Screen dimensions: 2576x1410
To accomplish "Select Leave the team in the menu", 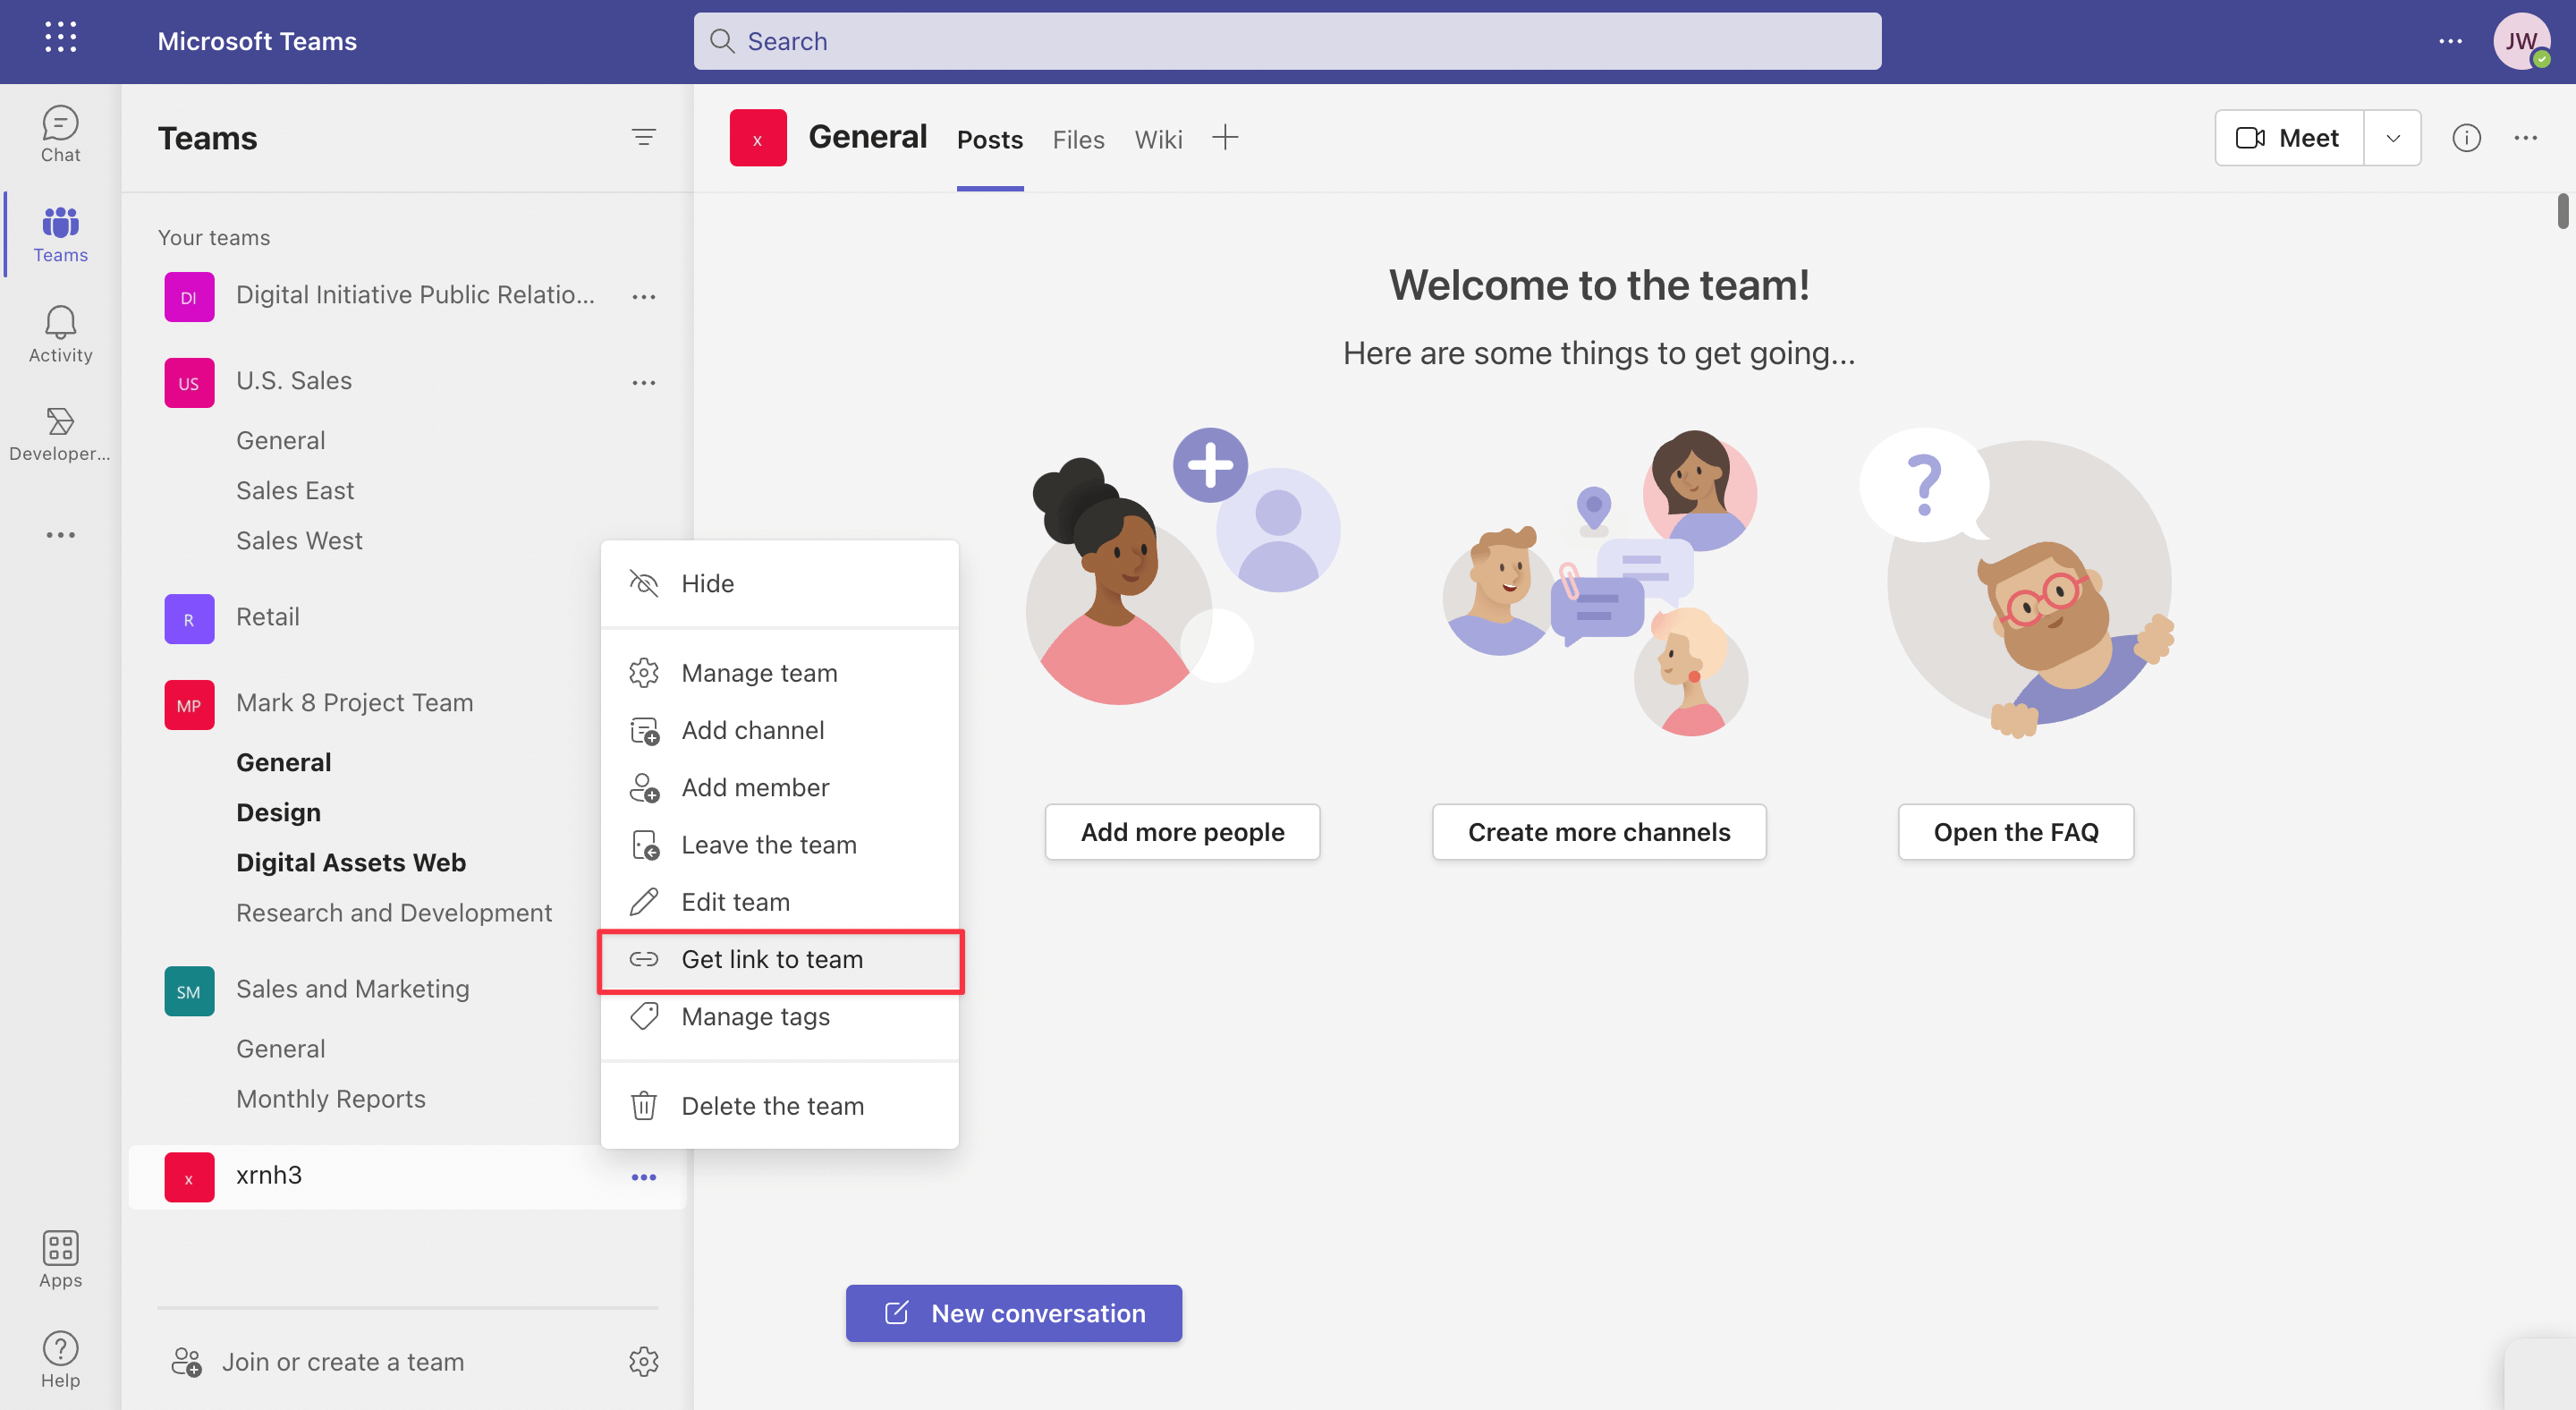I will tap(779, 844).
